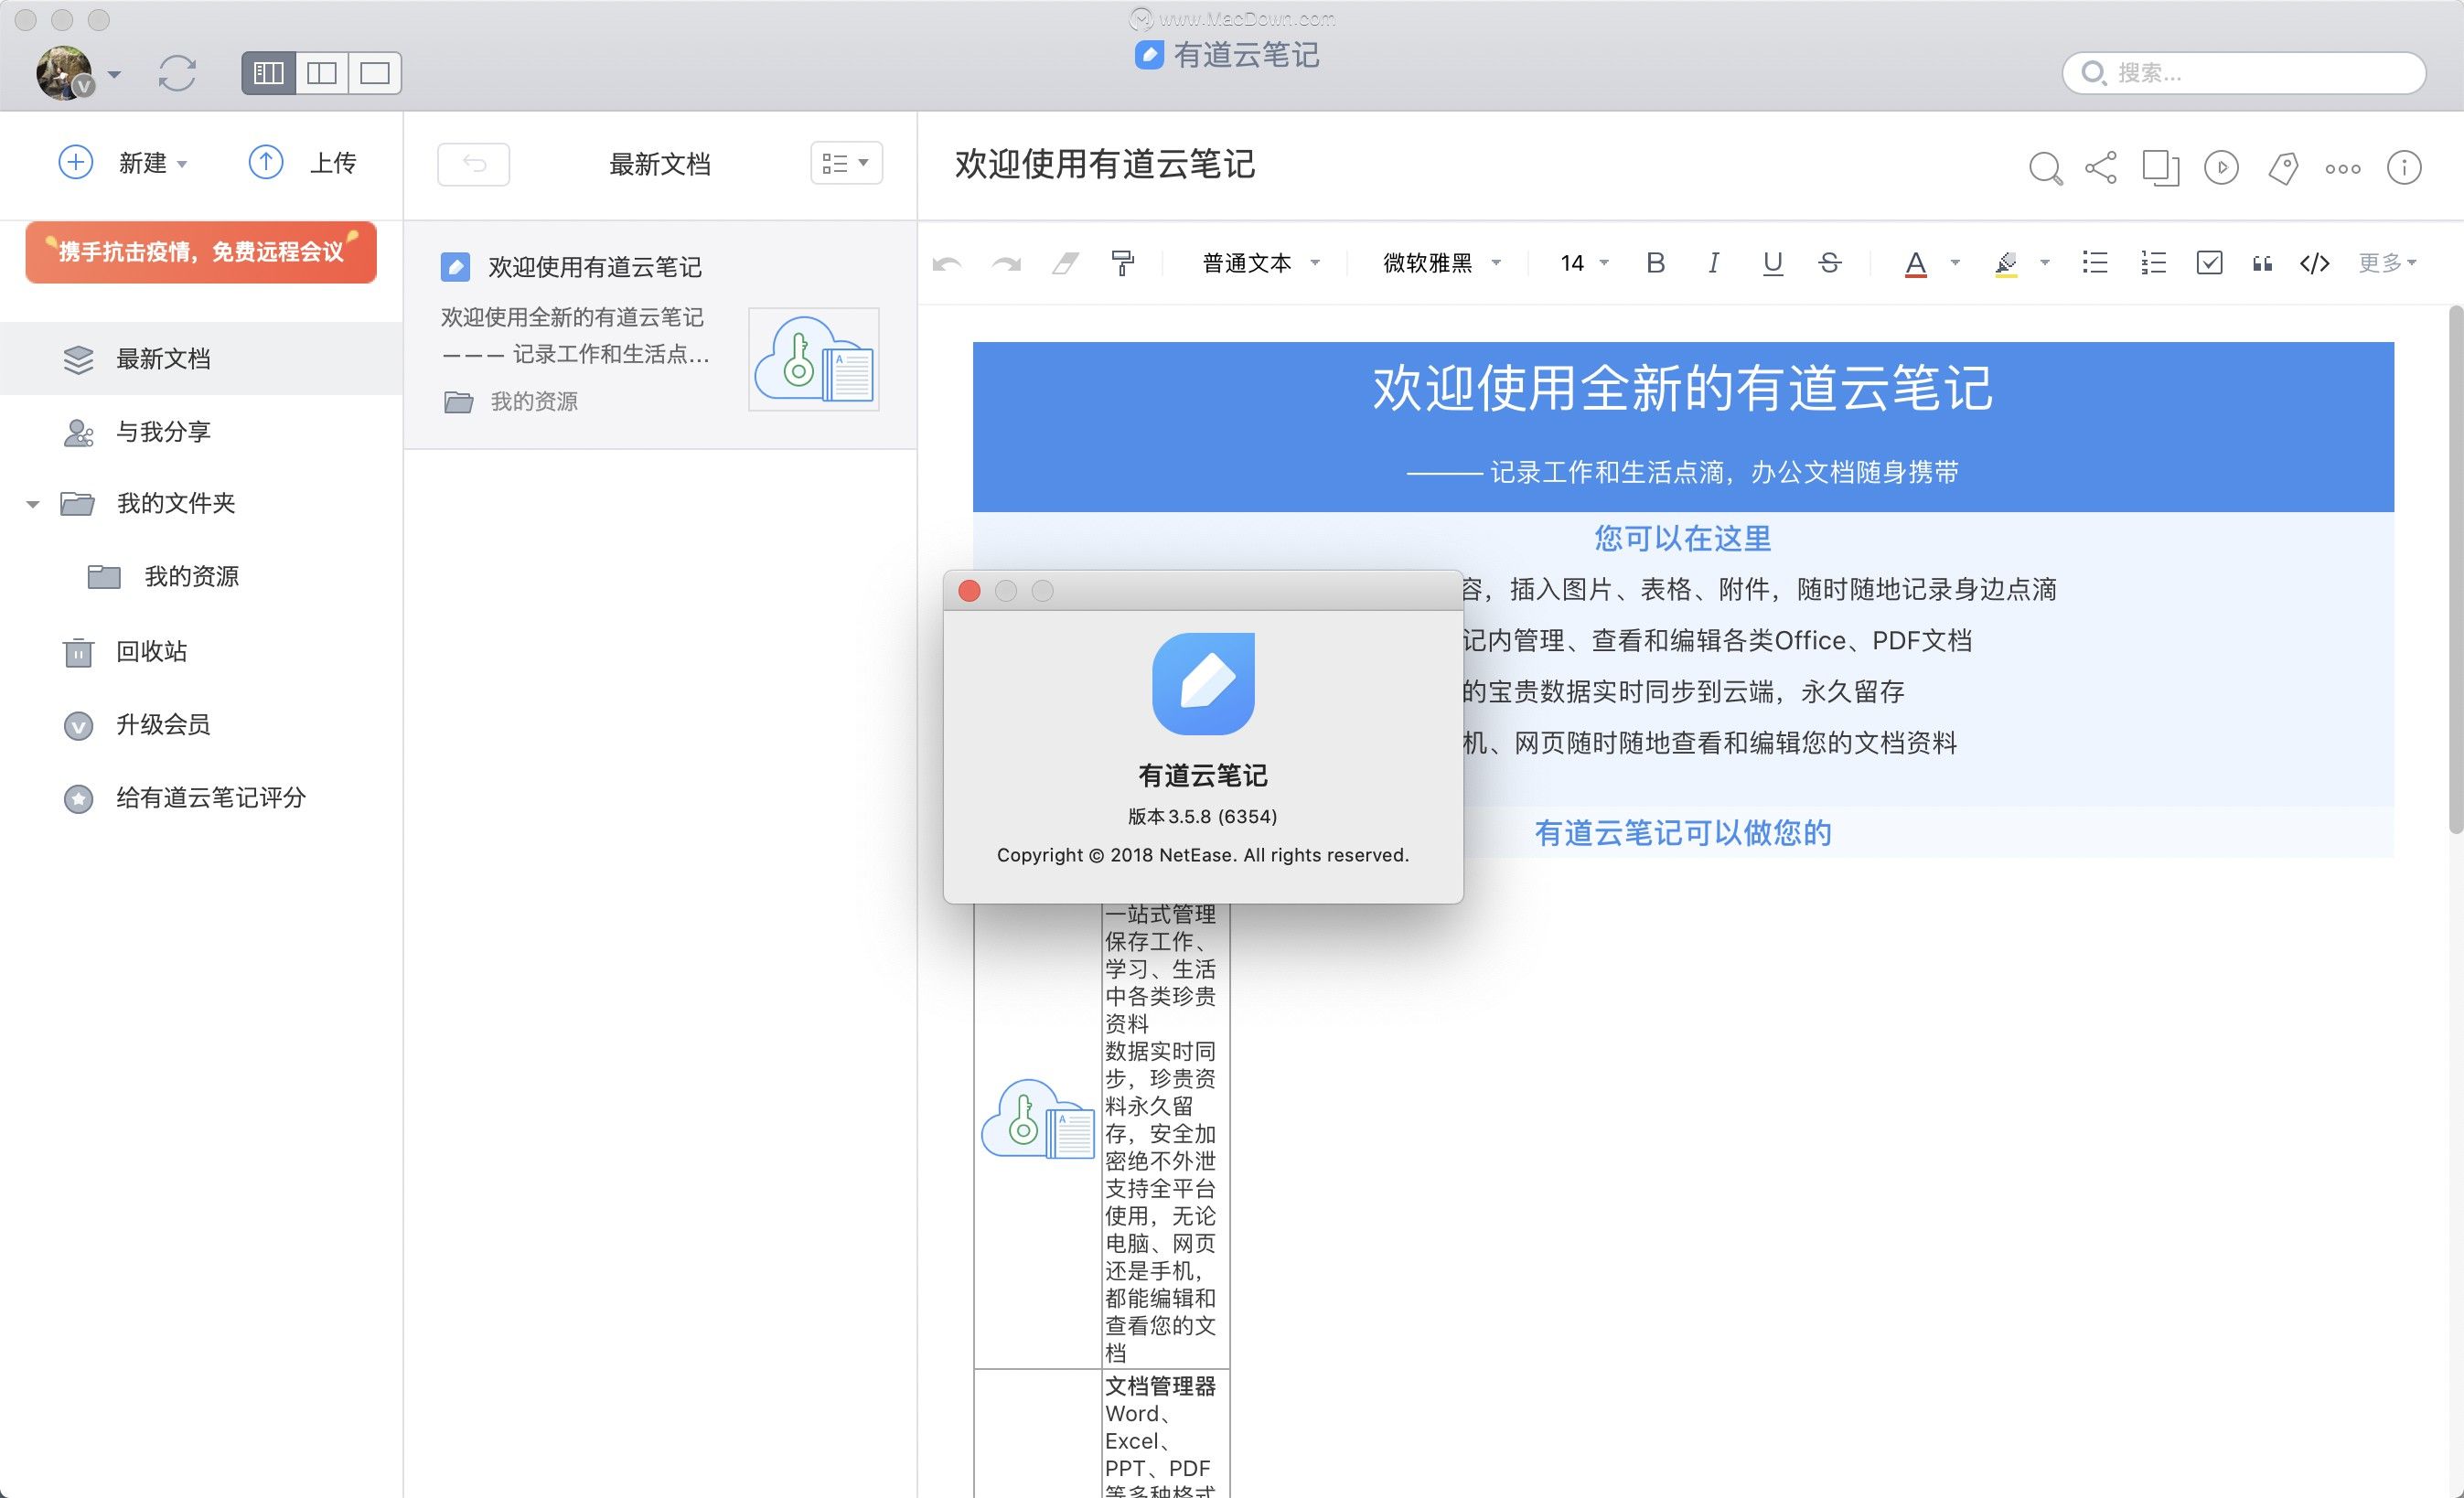Click the 上传 upload arrow icon
The image size is (2464, 1498).
point(266,162)
